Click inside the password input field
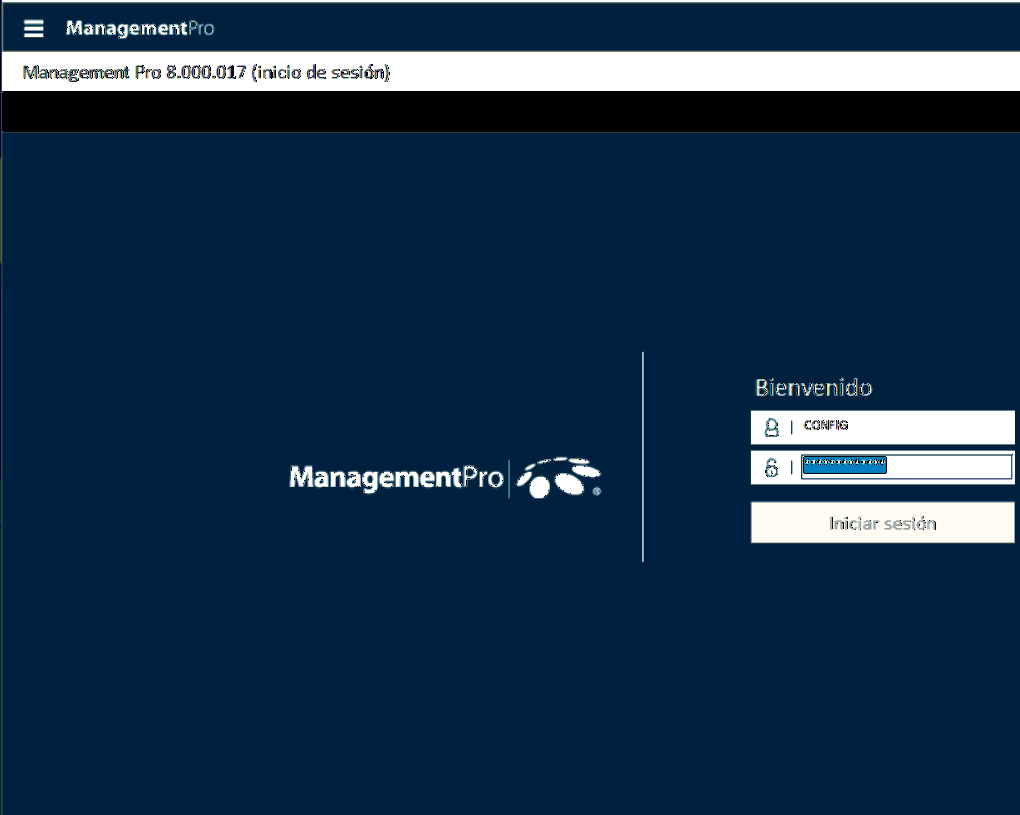 948,467
